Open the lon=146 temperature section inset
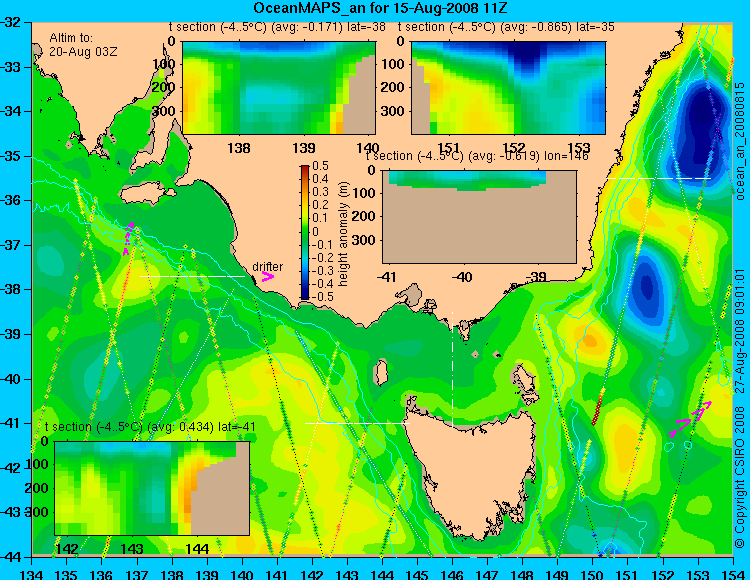 [x=479, y=217]
